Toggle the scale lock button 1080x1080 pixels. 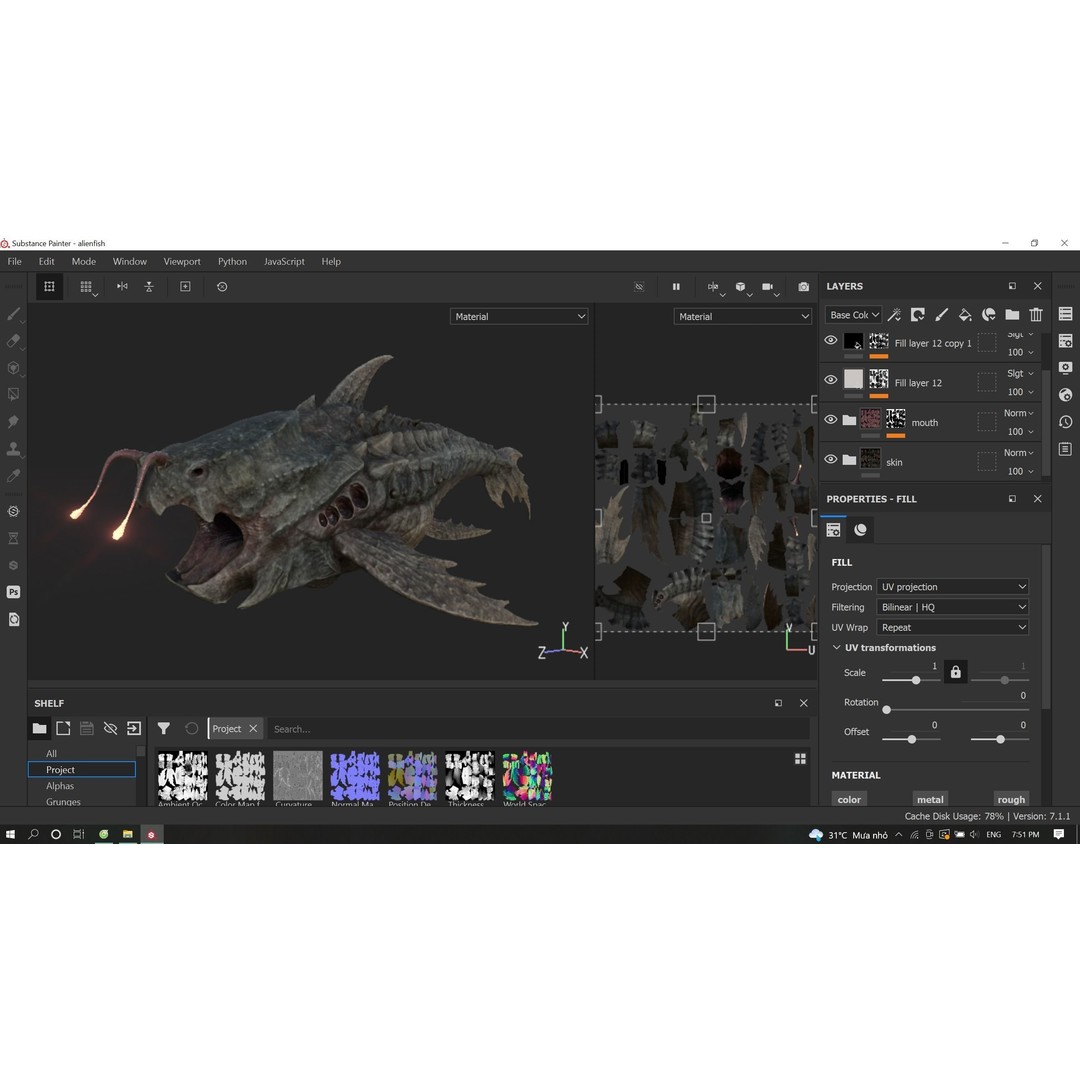[x=955, y=672]
